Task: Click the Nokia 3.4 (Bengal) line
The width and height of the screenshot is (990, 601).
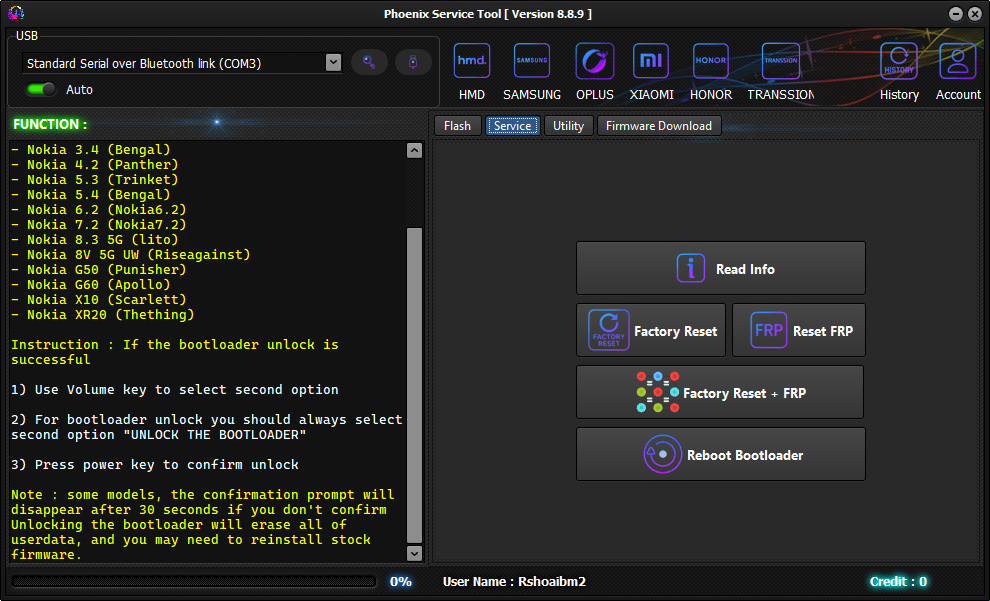Action: tap(91, 150)
